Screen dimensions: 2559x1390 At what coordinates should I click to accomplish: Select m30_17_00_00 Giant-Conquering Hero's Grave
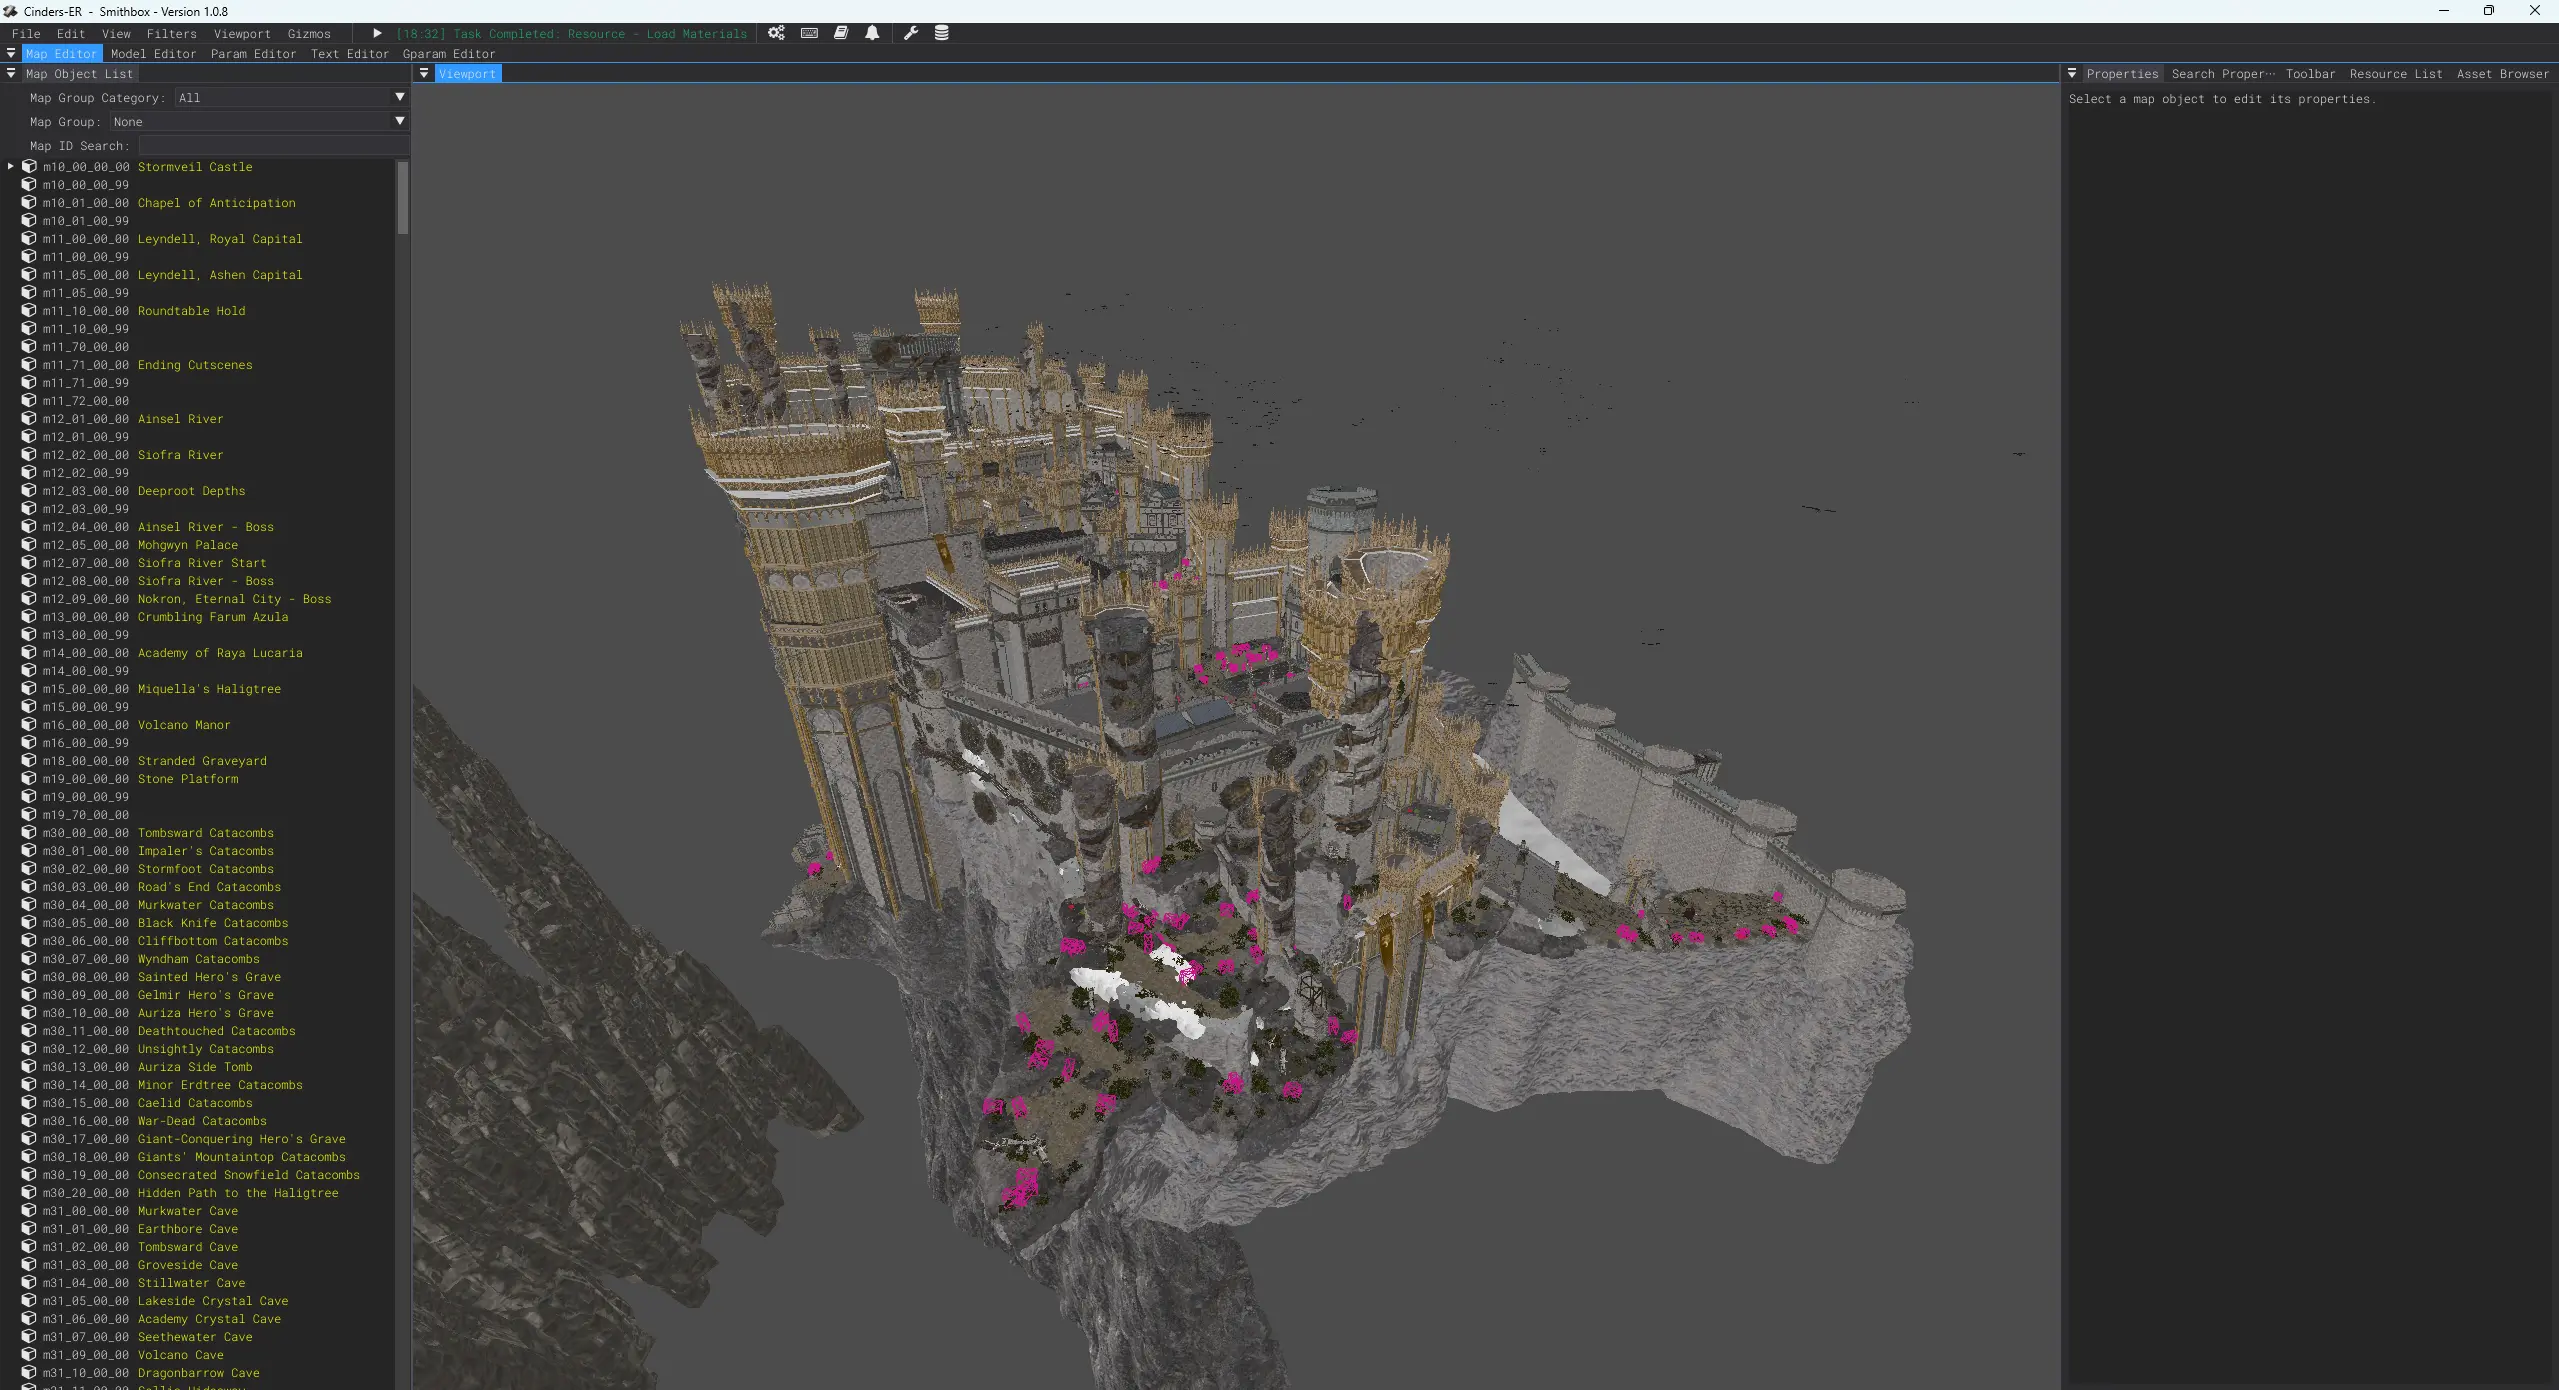coord(194,1139)
